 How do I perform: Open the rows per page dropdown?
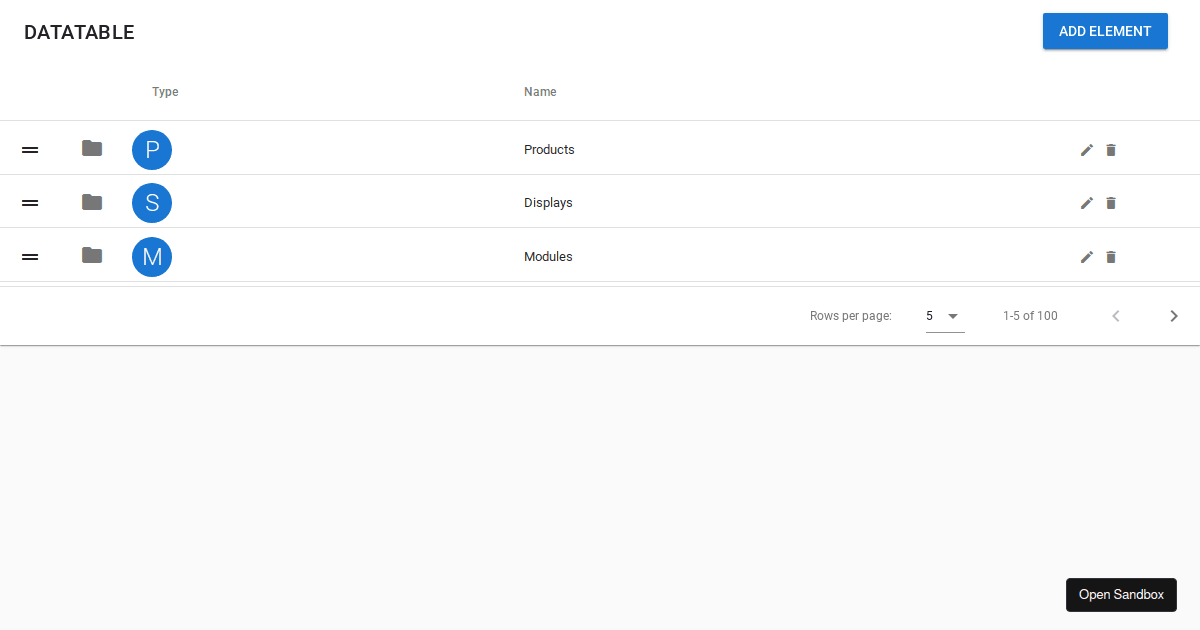[x=940, y=315]
